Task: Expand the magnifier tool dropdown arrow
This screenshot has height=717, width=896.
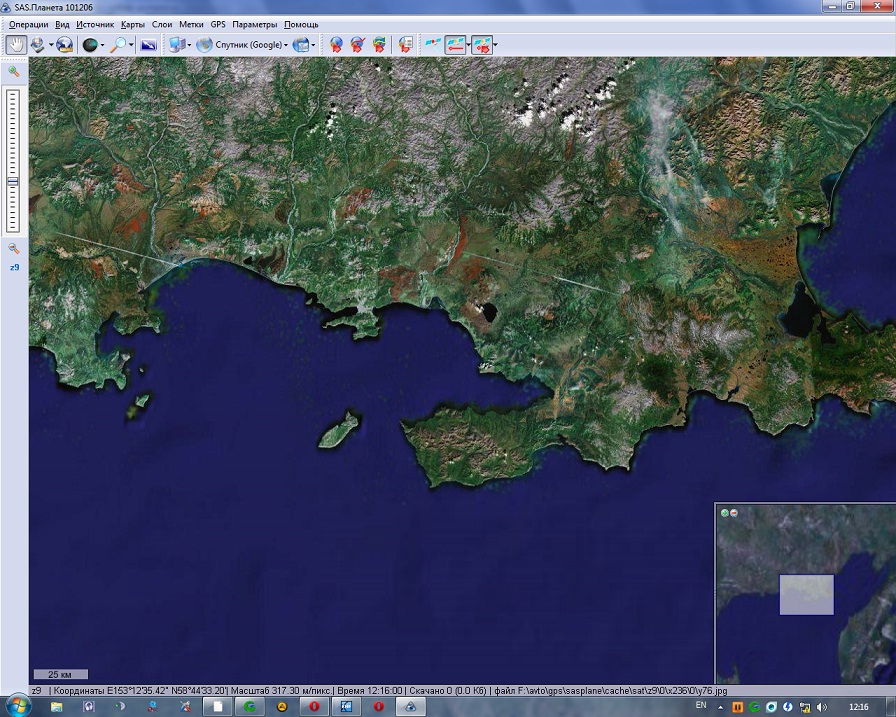Action: pos(131,45)
